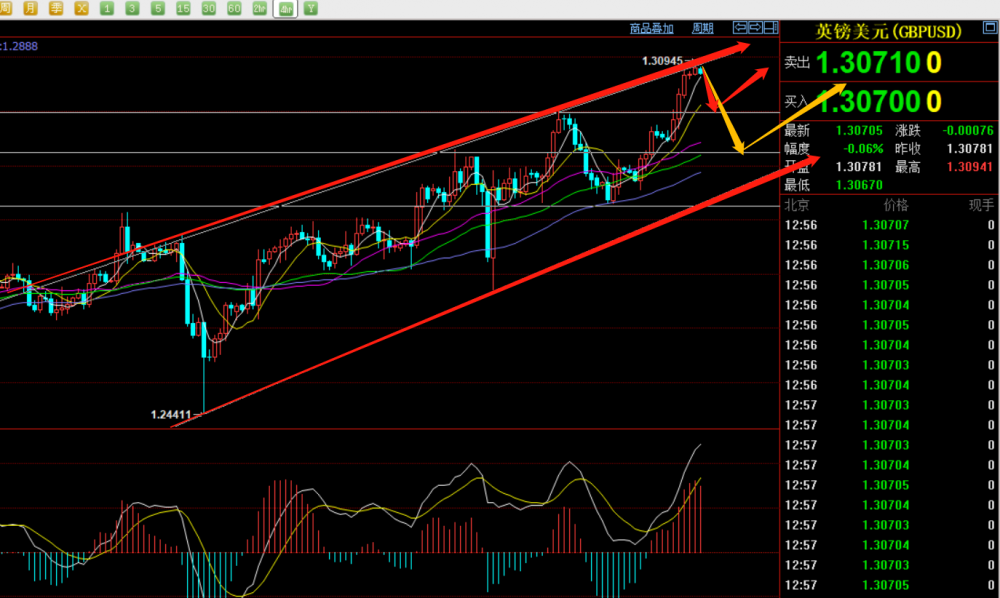
Task: Select the 1-minute timeframe button
Action: [107, 8]
